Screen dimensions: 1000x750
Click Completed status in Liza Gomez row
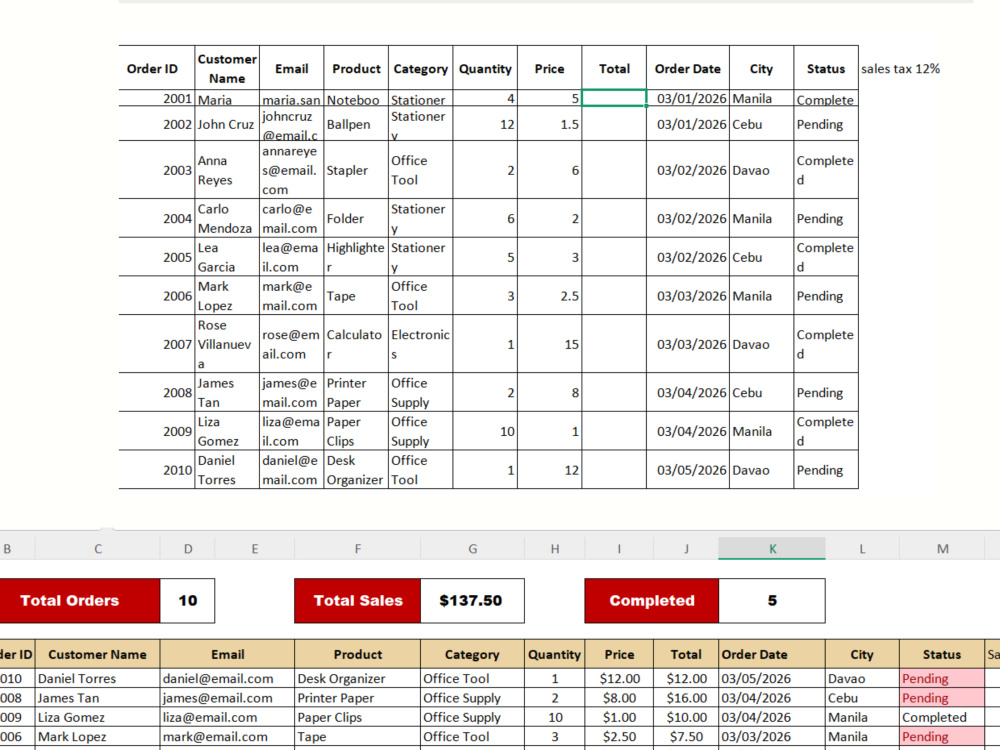(x=942, y=717)
